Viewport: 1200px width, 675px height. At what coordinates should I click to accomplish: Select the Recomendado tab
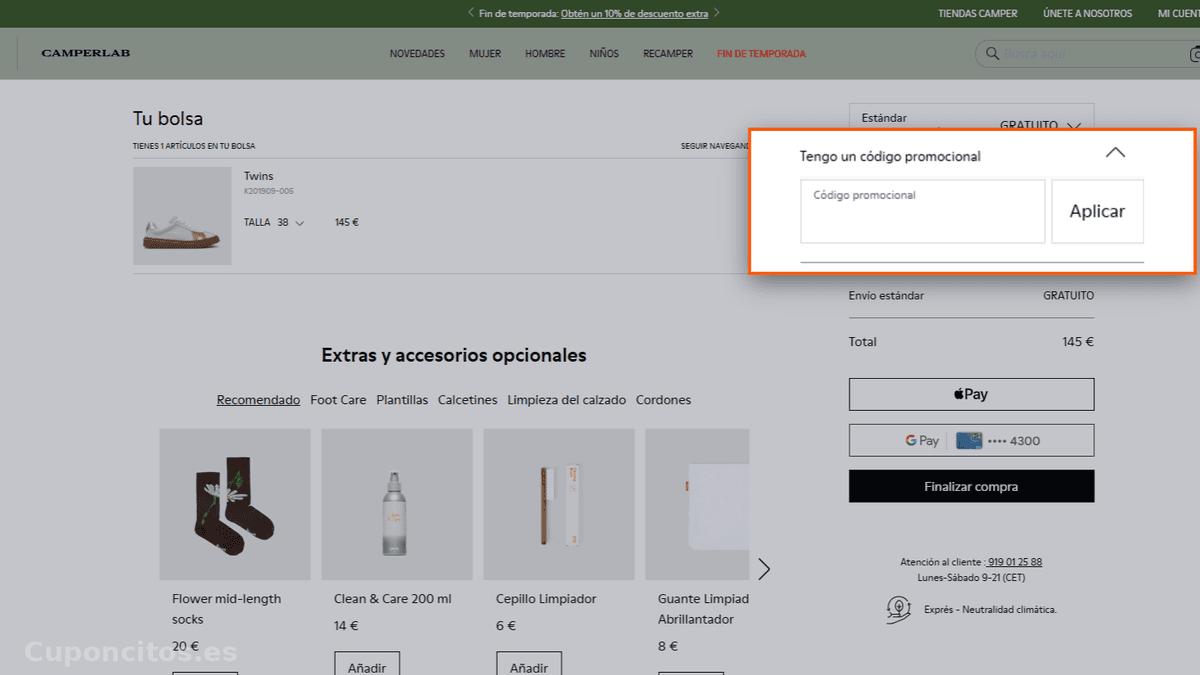(258, 400)
